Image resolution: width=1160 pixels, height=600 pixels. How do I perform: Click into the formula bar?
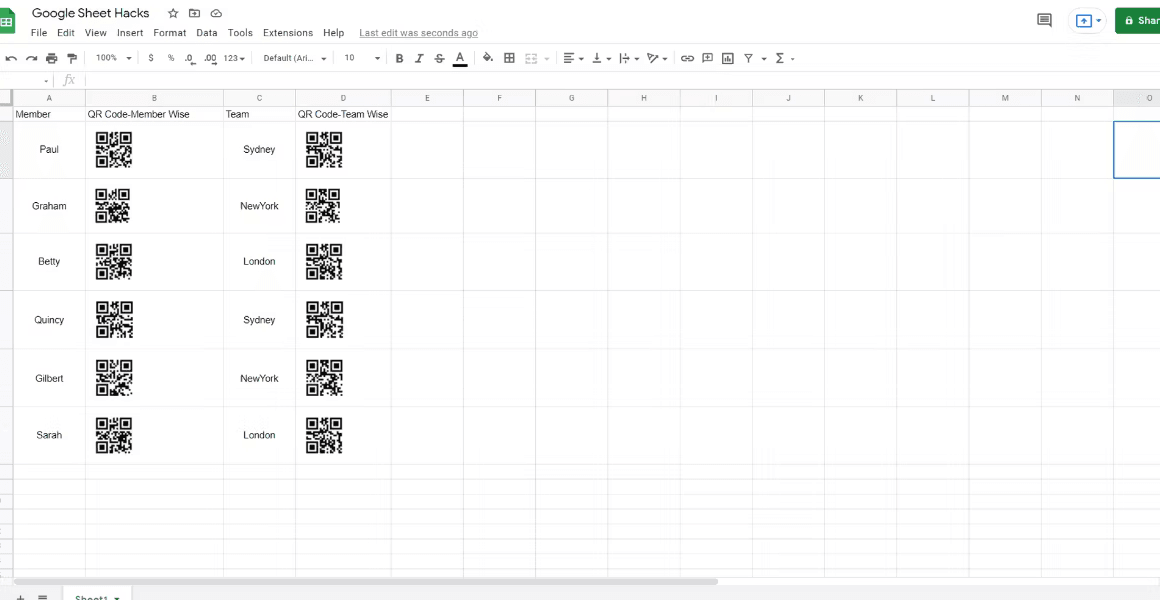[x=621, y=80]
